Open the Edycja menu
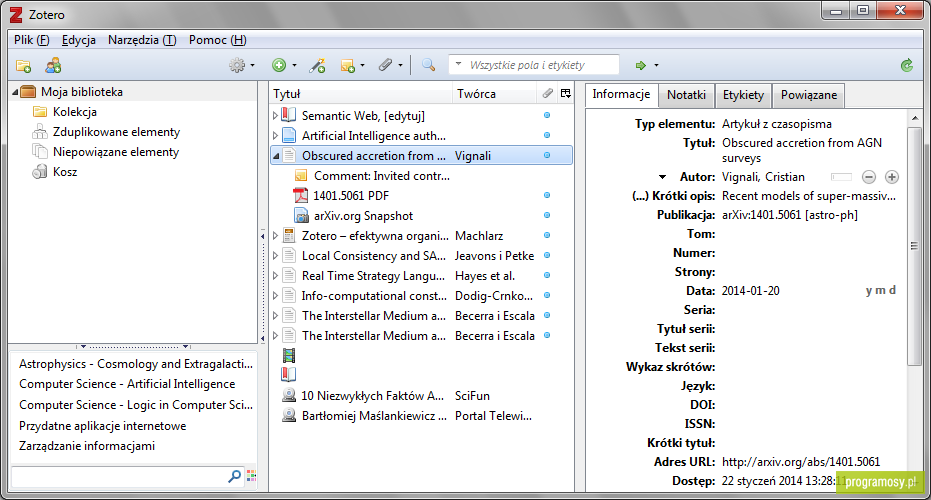 78,40
